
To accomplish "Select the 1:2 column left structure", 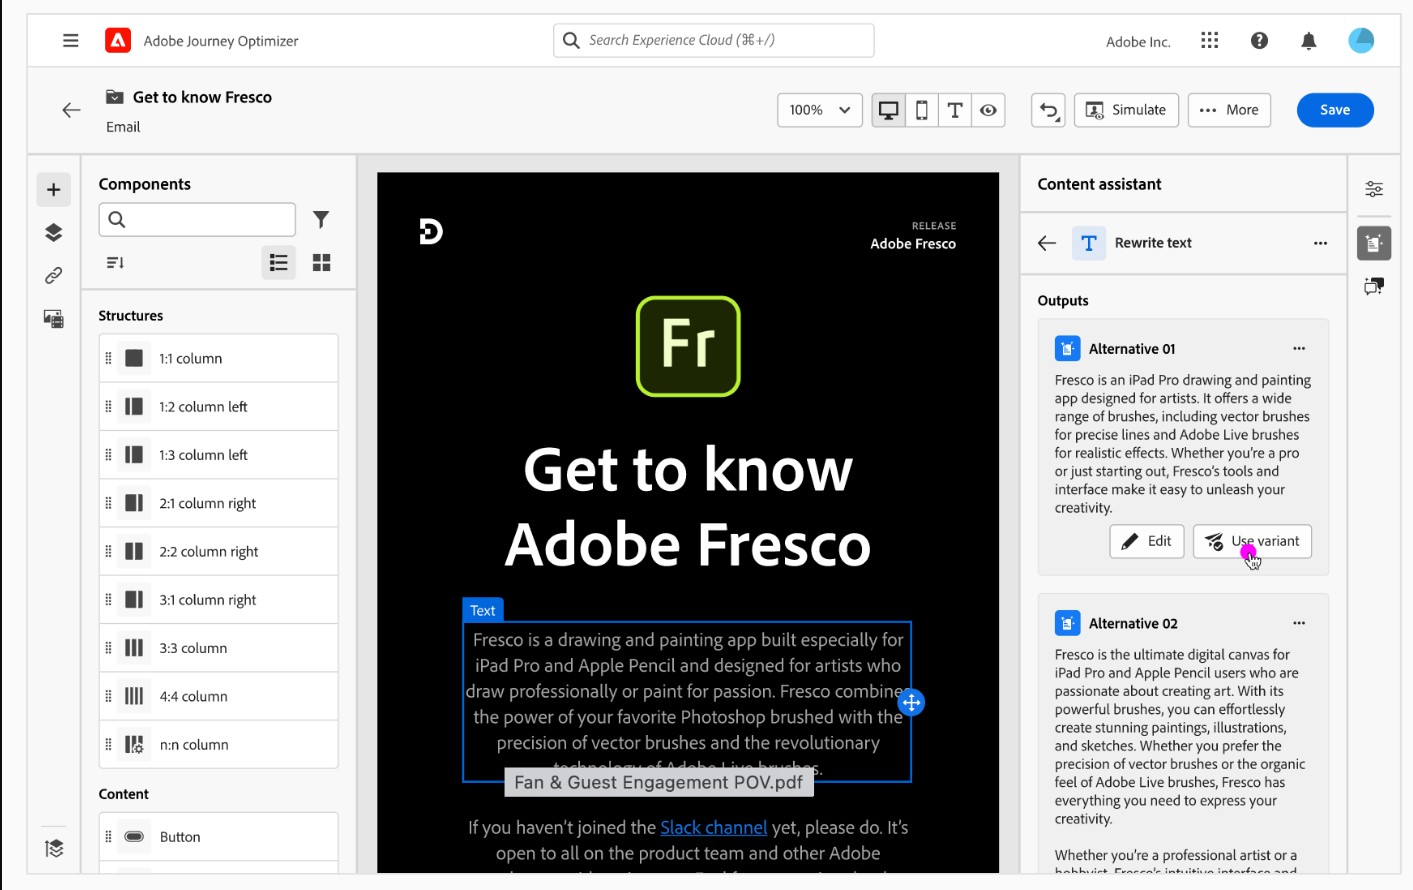I will (218, 407).
